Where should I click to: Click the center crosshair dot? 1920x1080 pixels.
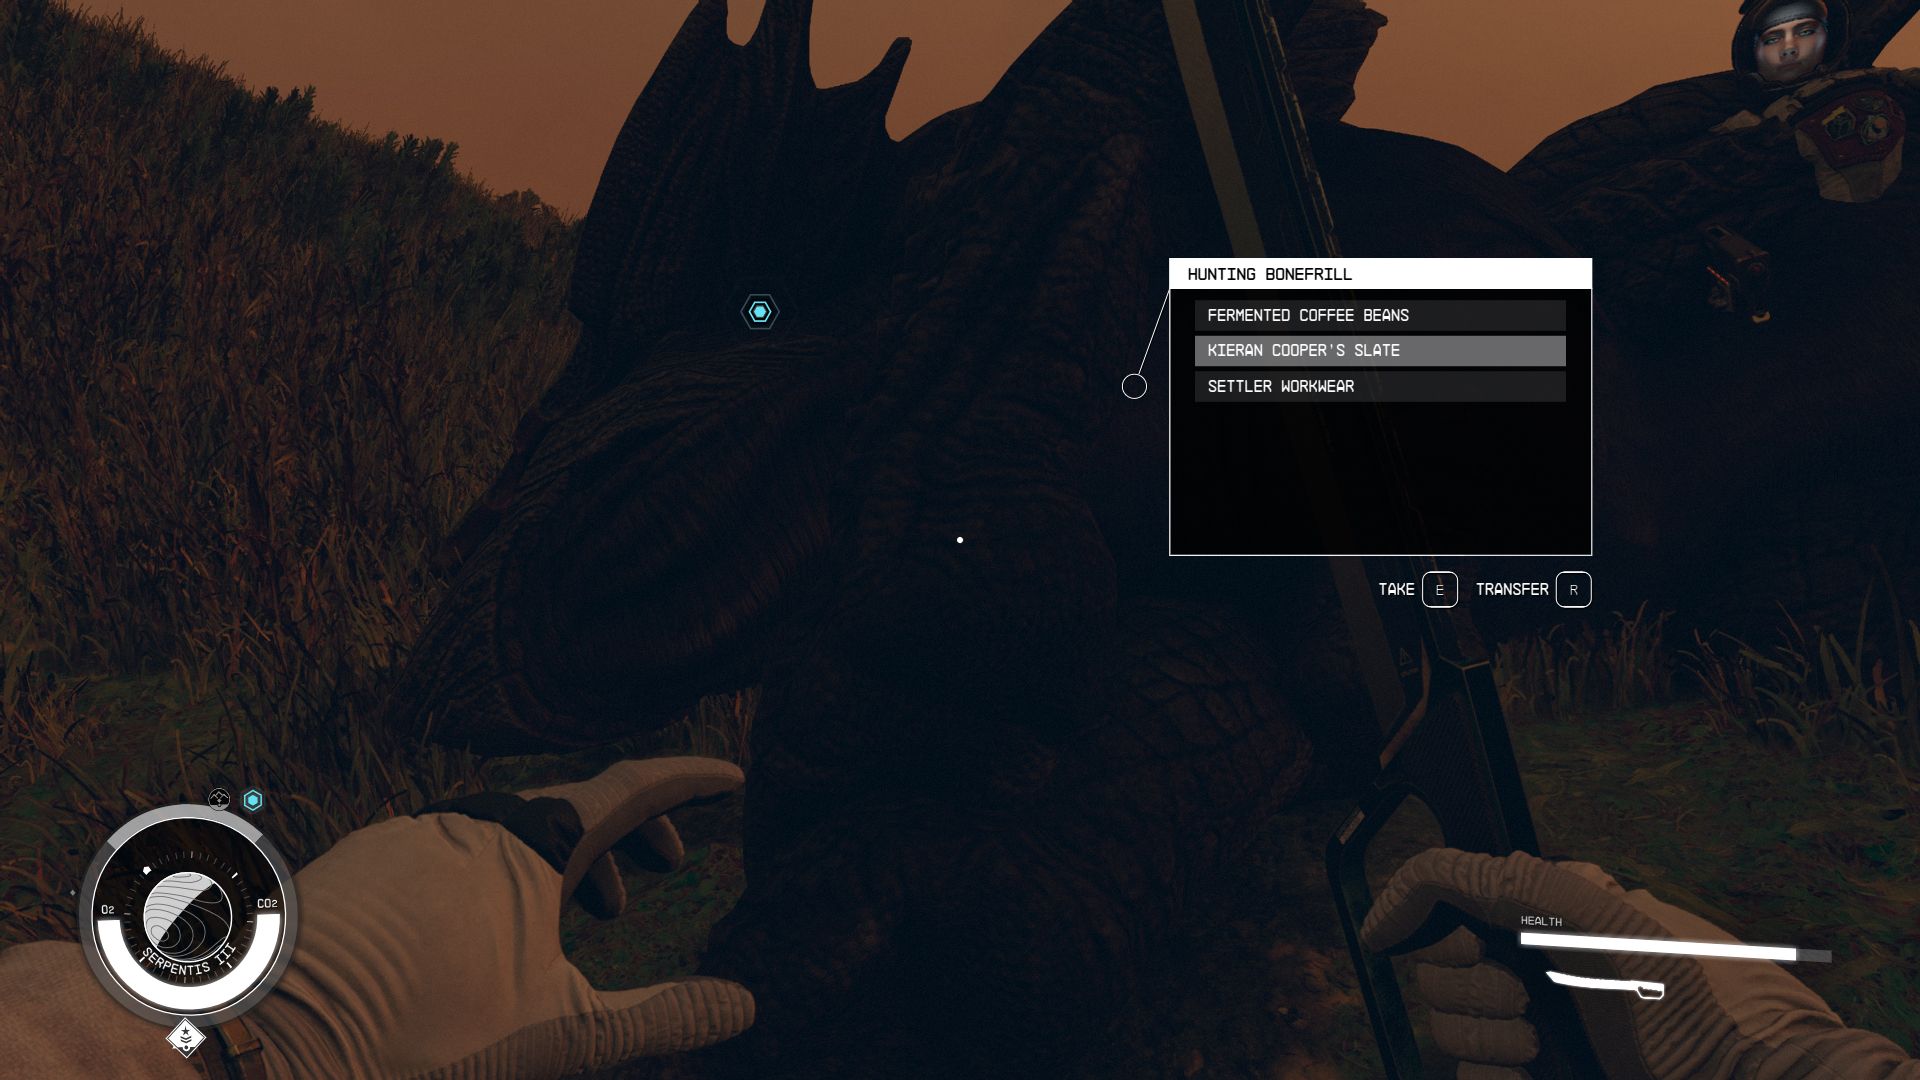tap(960, 540)
